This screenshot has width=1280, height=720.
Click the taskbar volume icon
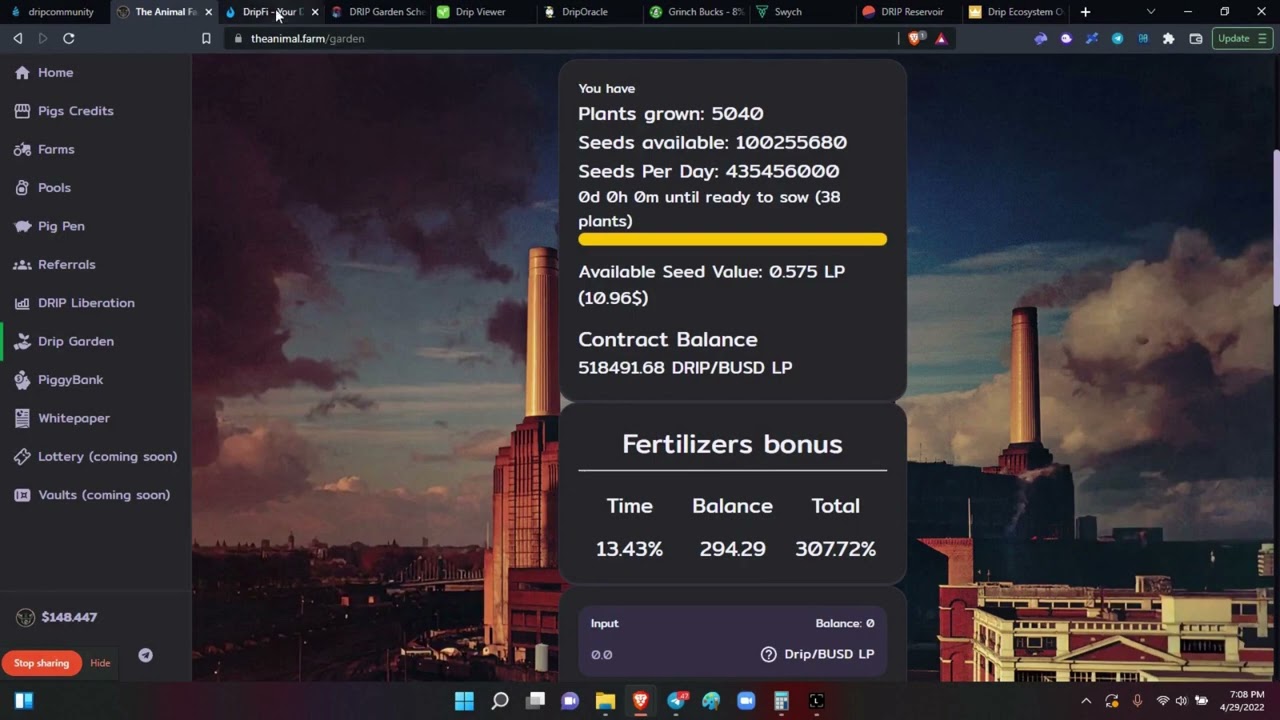point(1181,701)
